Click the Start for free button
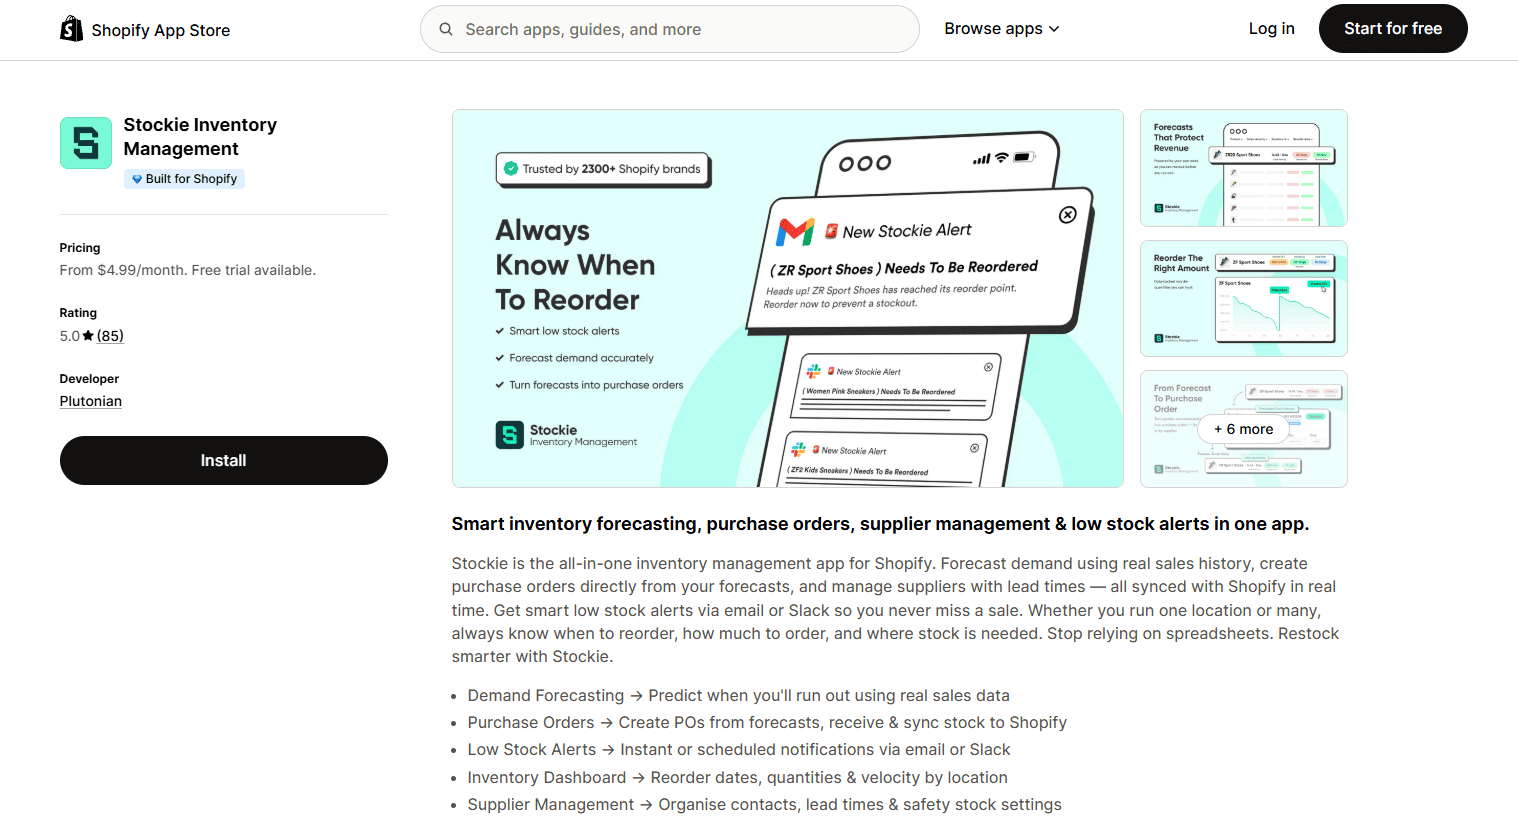 (x=1393, y=29)
